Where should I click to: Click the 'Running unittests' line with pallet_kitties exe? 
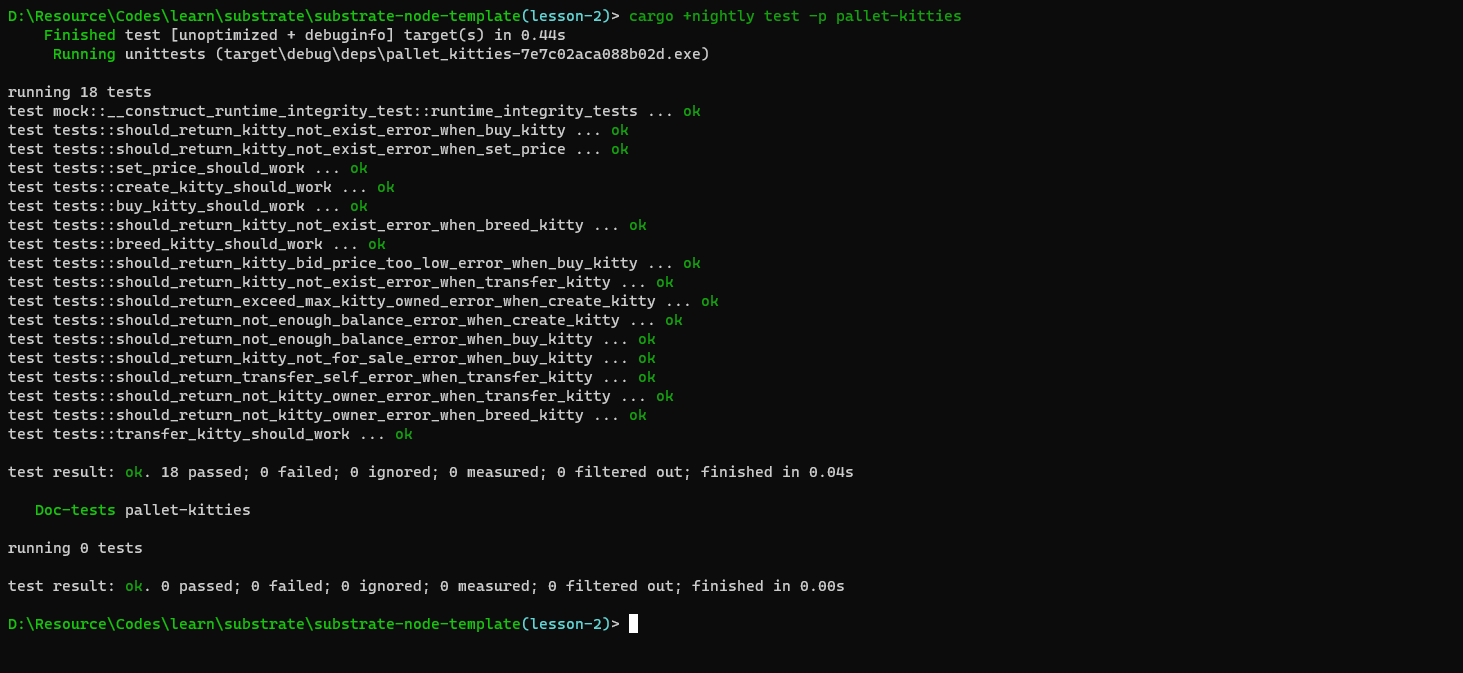381,54
